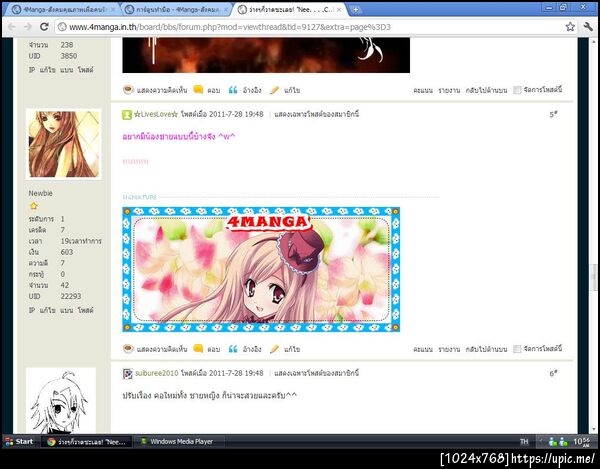Click the quote icon under post 5
Image resolution: width=600 pixels, height=469 pixels.
click(x=233, y=349)
